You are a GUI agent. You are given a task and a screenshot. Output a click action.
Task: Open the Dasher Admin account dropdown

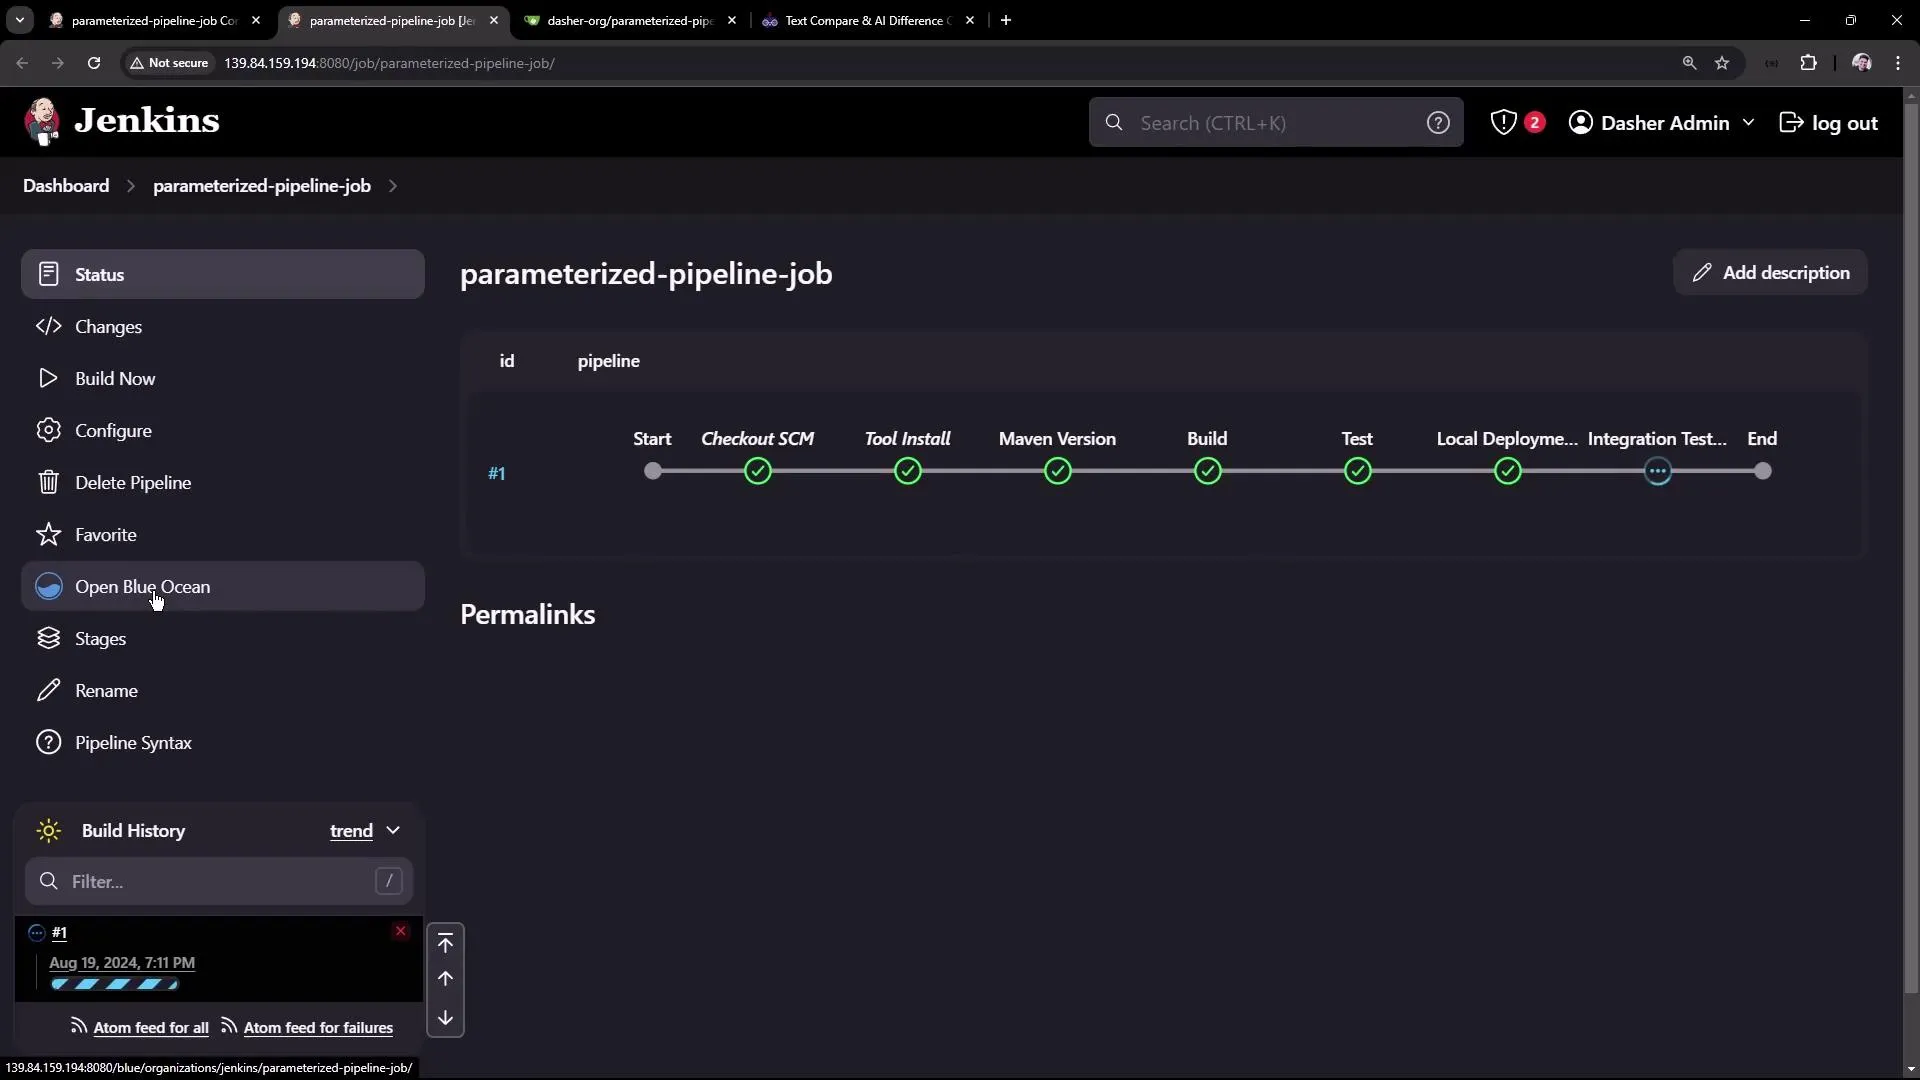point(1663,122)
